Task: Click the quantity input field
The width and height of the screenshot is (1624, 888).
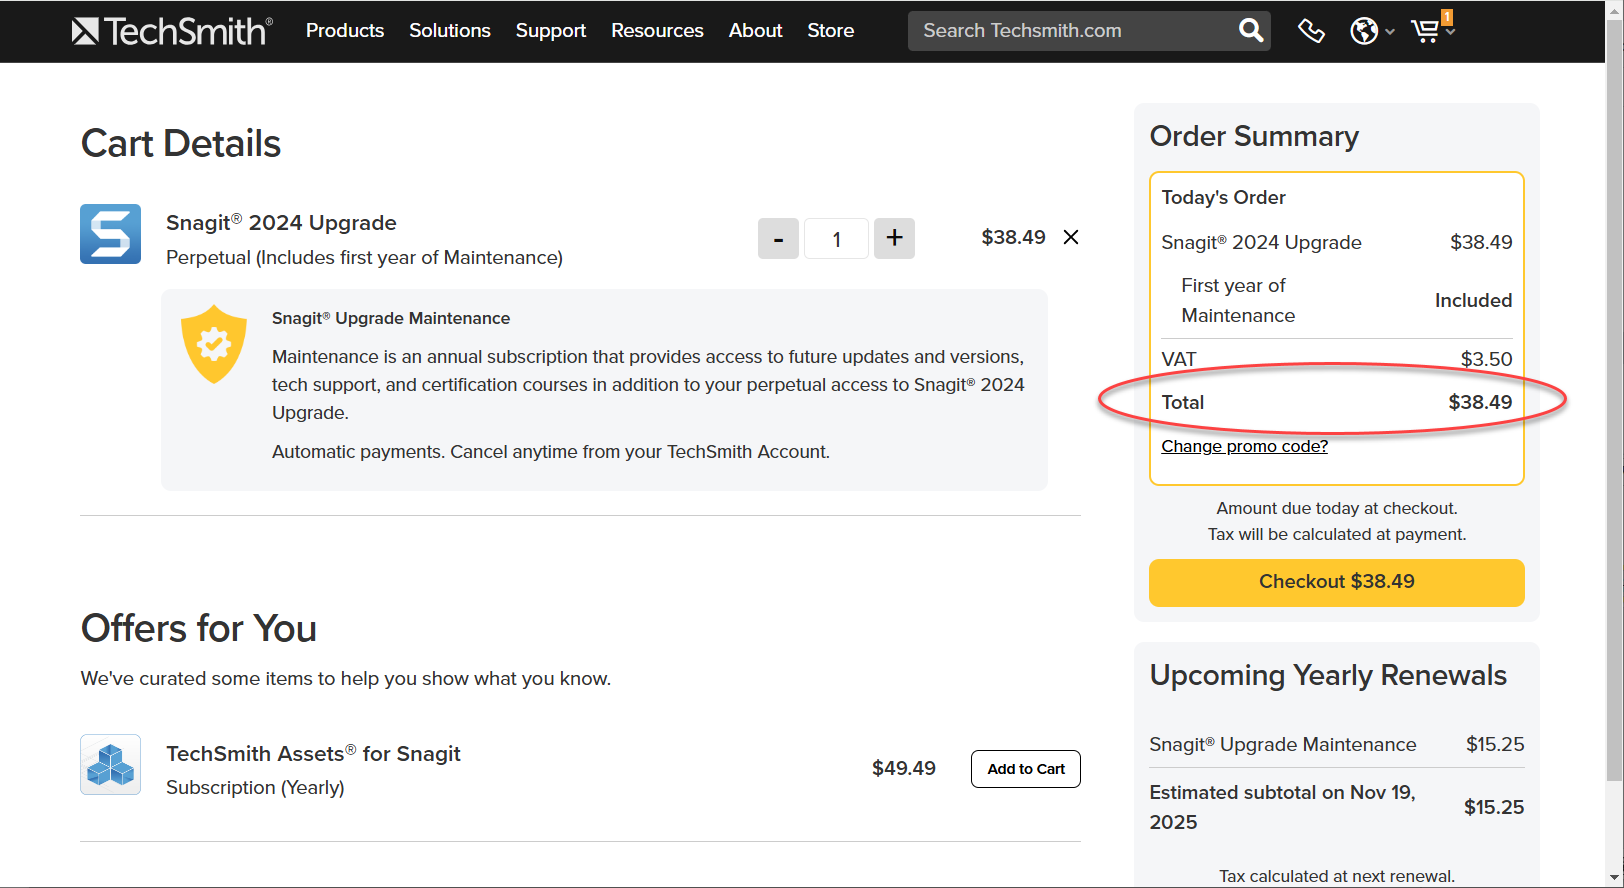Action: [836, 238]
